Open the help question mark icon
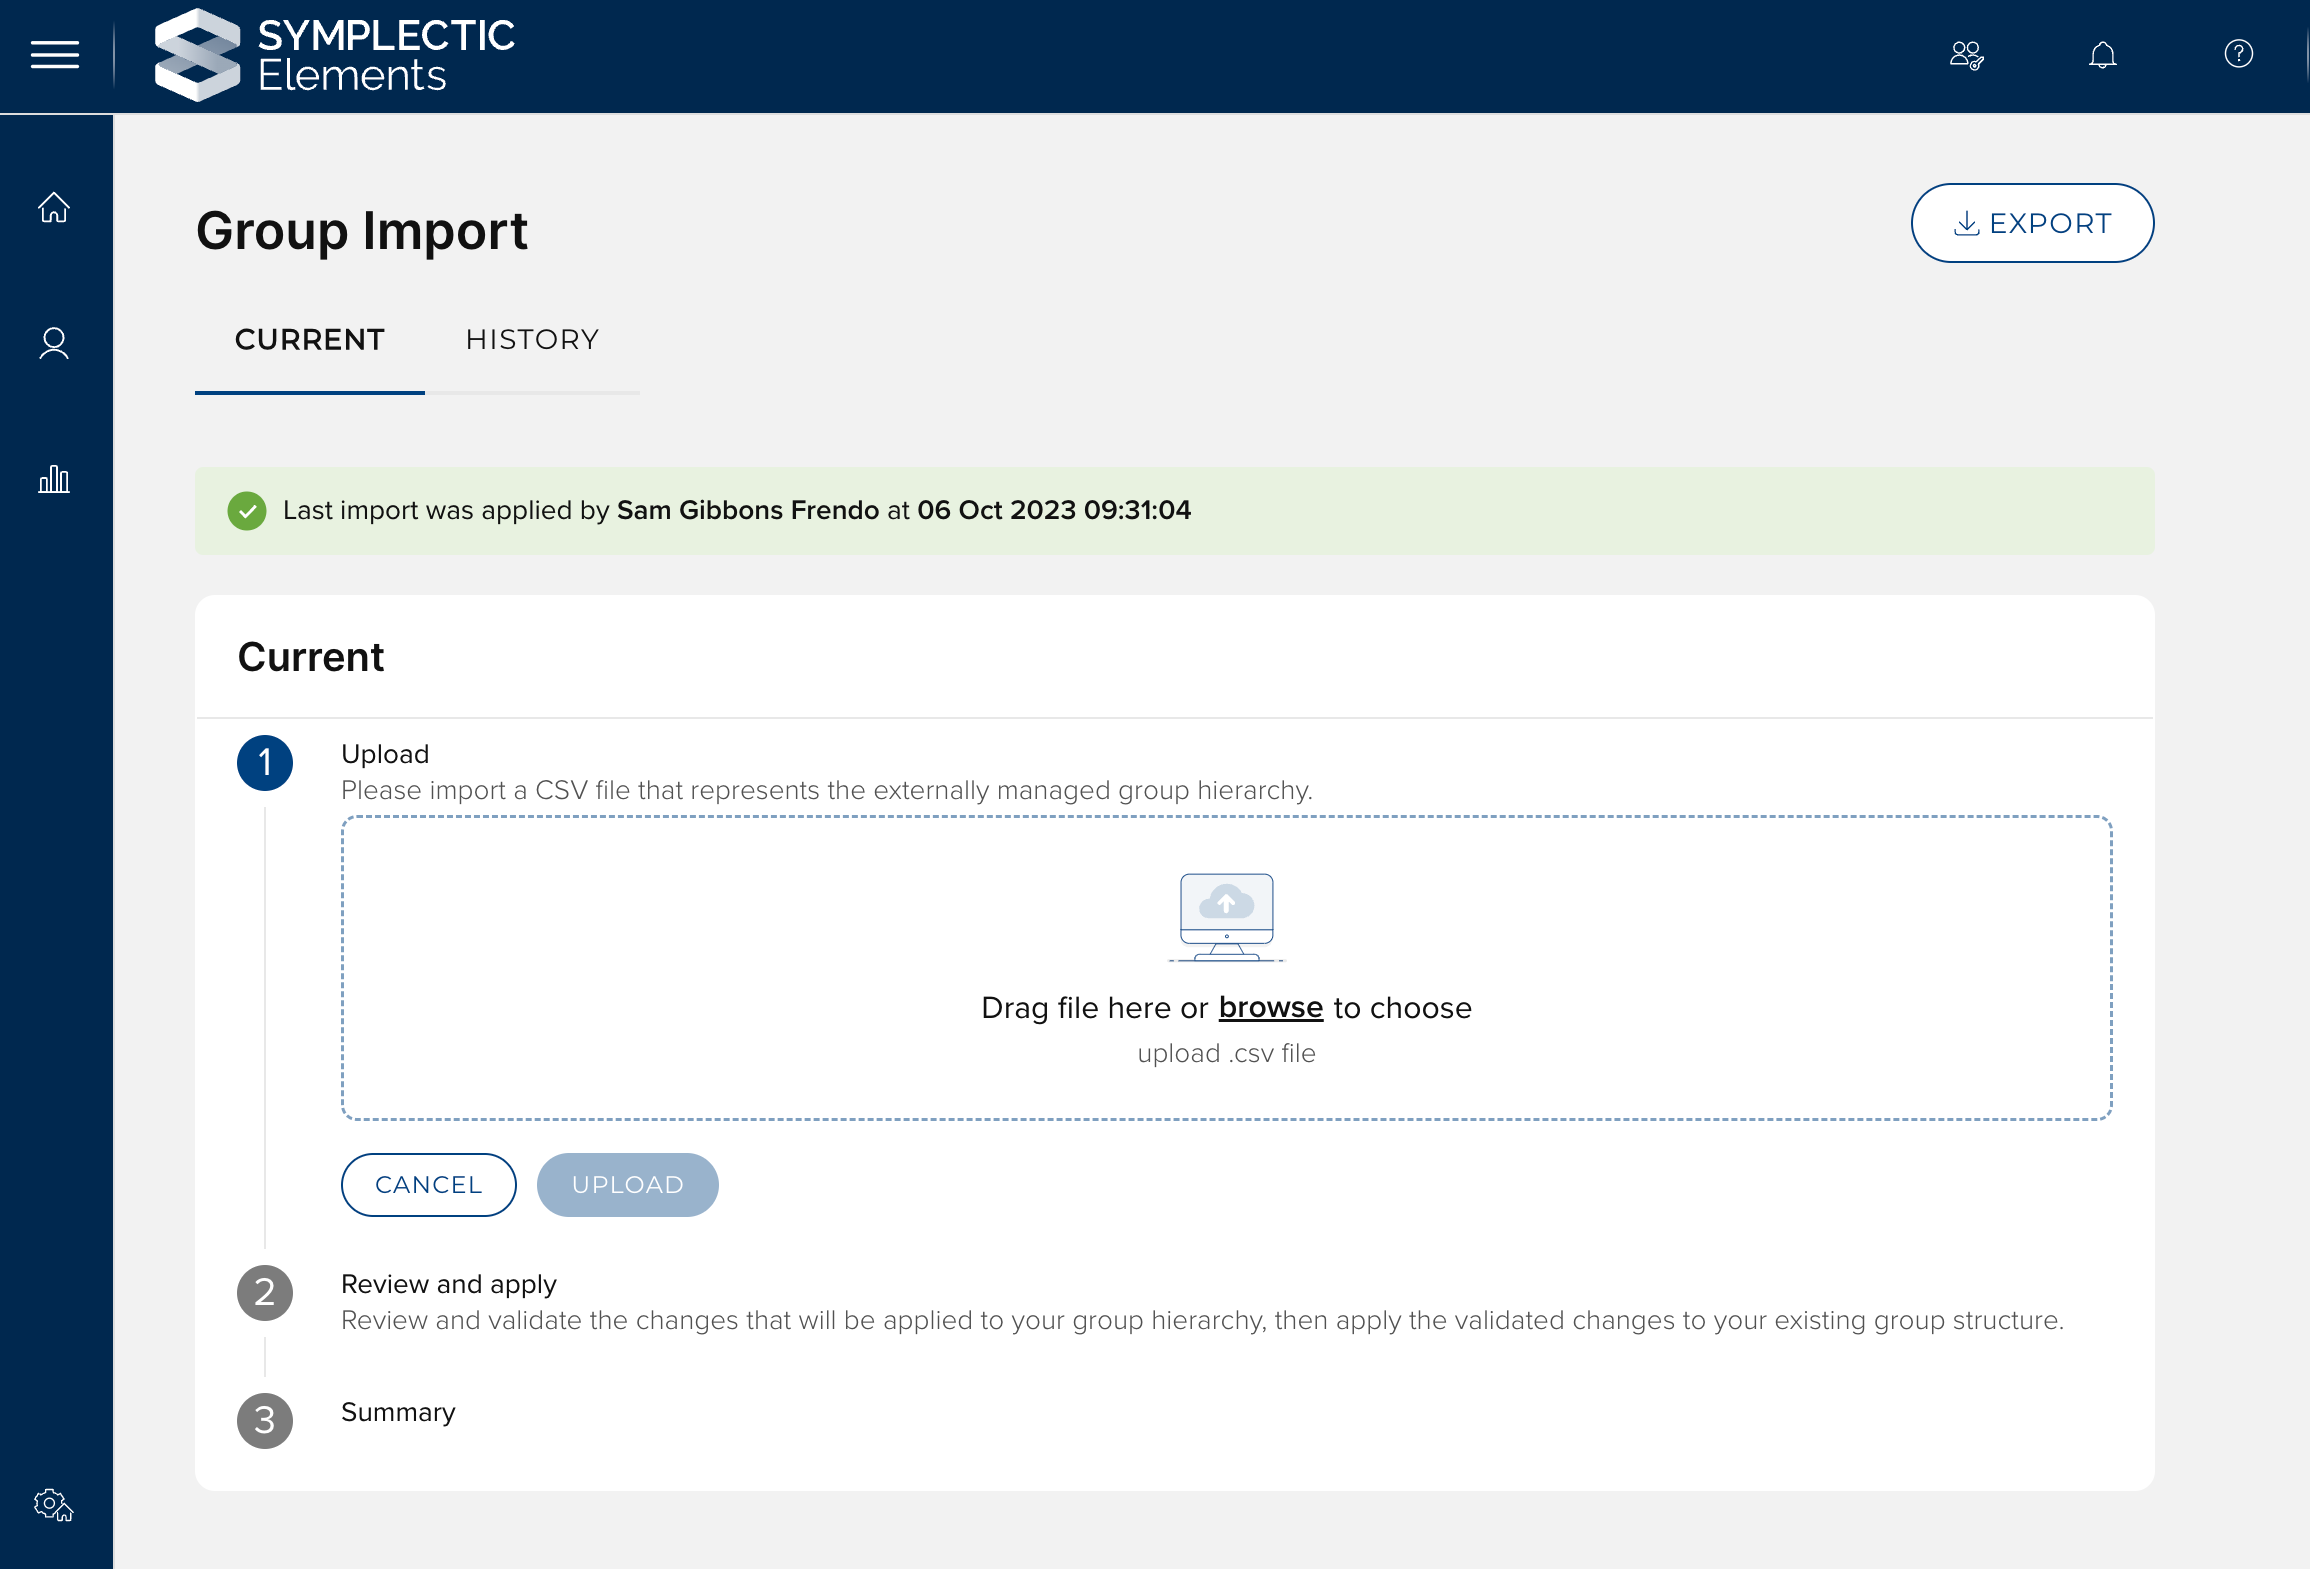2310x1569 pixels. [x=2238, y=54]
